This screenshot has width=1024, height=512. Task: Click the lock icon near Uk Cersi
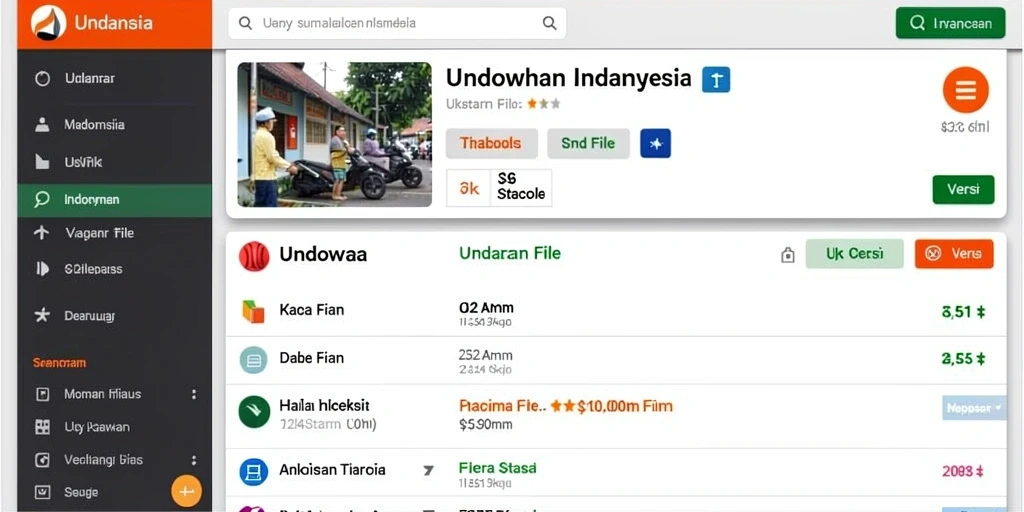coord(788,255)
